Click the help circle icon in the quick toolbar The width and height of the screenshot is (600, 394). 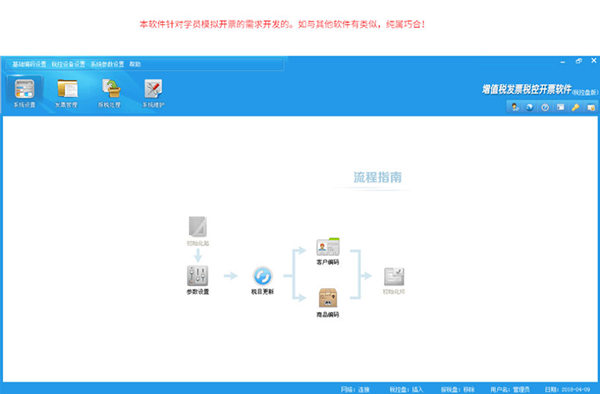coord(545,107)
